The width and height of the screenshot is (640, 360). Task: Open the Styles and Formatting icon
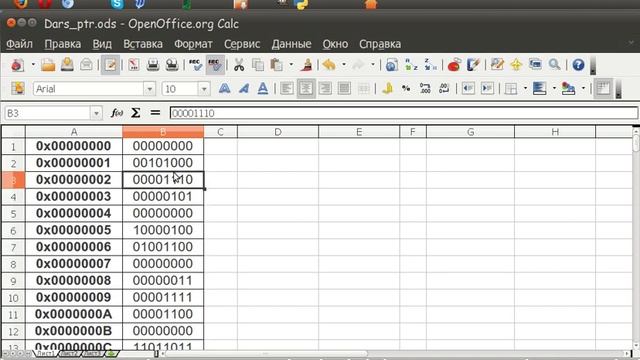coord(18,89)
